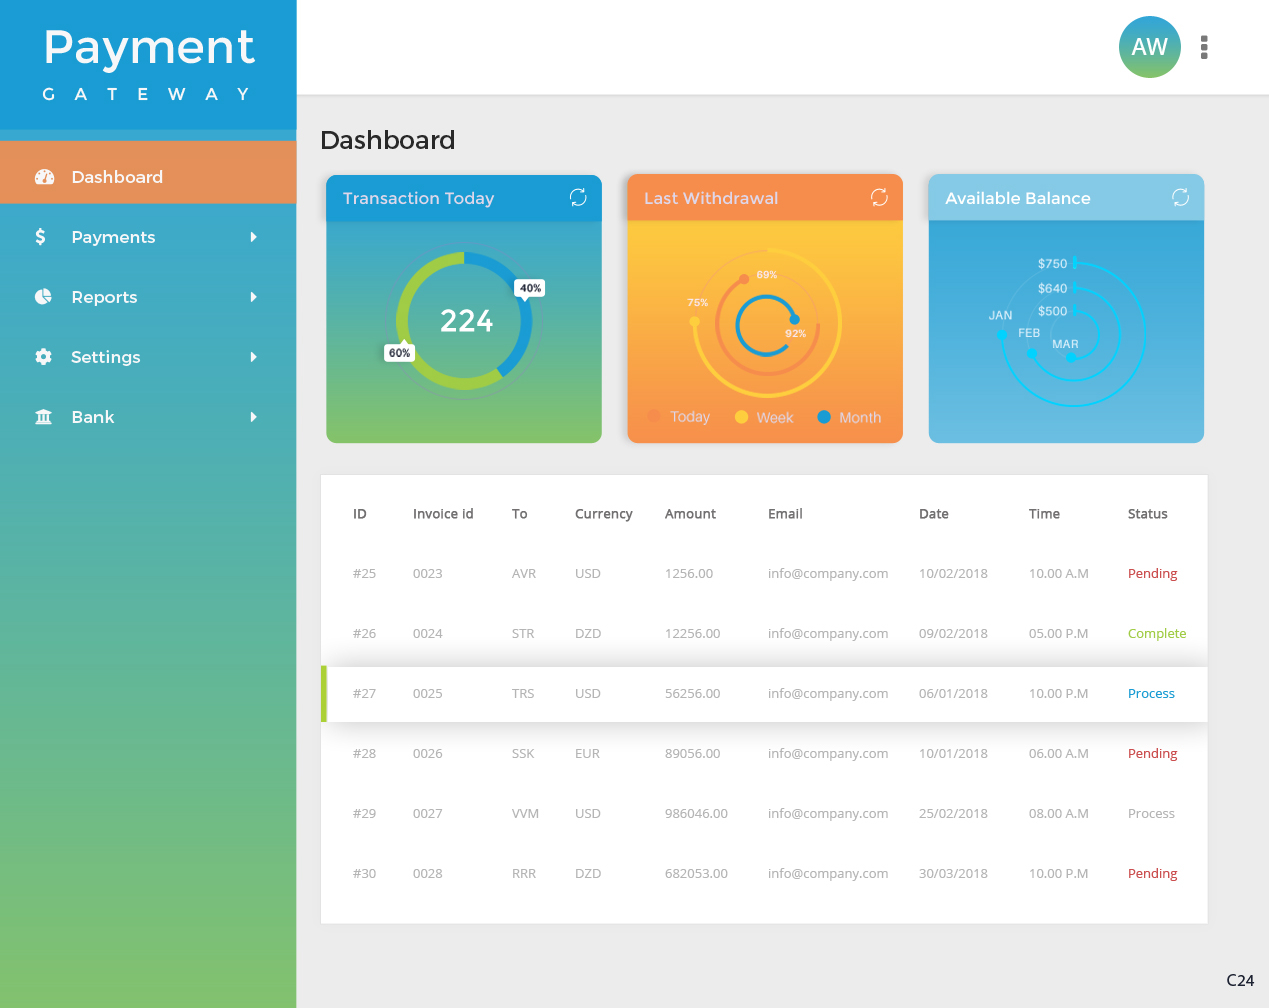Refresh the Available Balance card

pyautogui.click(x=1180, y=197)
